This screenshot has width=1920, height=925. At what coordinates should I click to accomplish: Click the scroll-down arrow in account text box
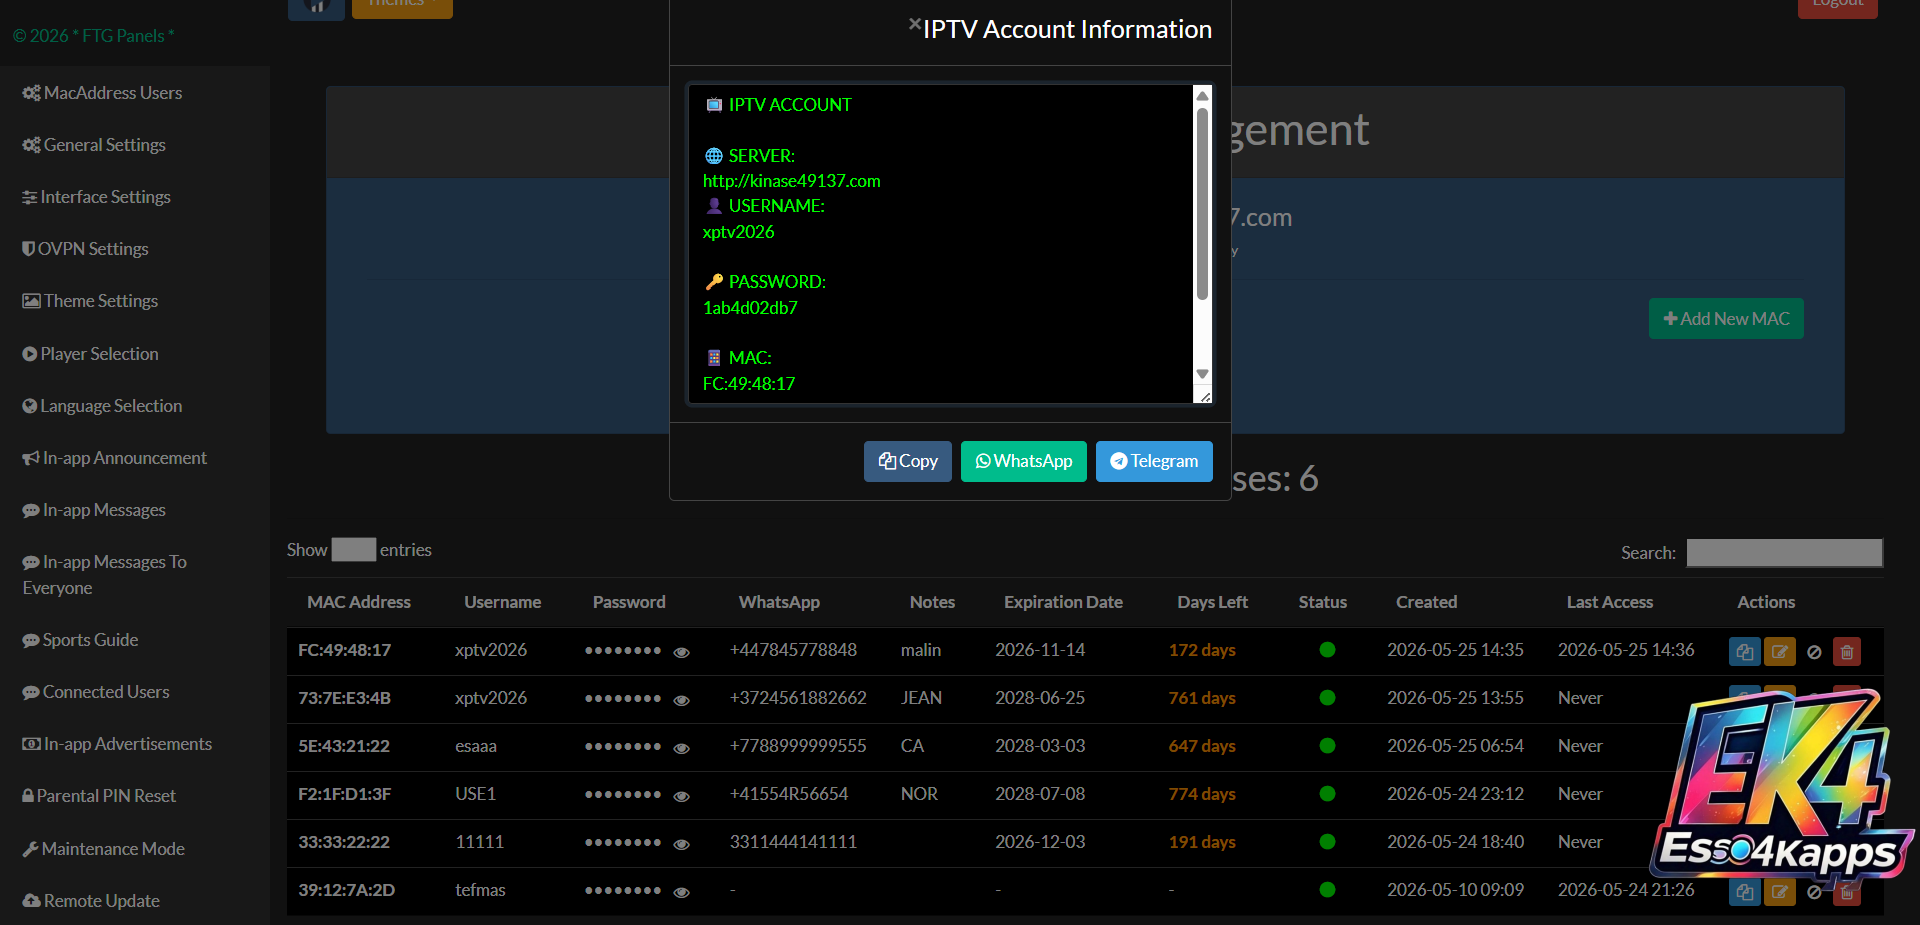coord(1203,374)
